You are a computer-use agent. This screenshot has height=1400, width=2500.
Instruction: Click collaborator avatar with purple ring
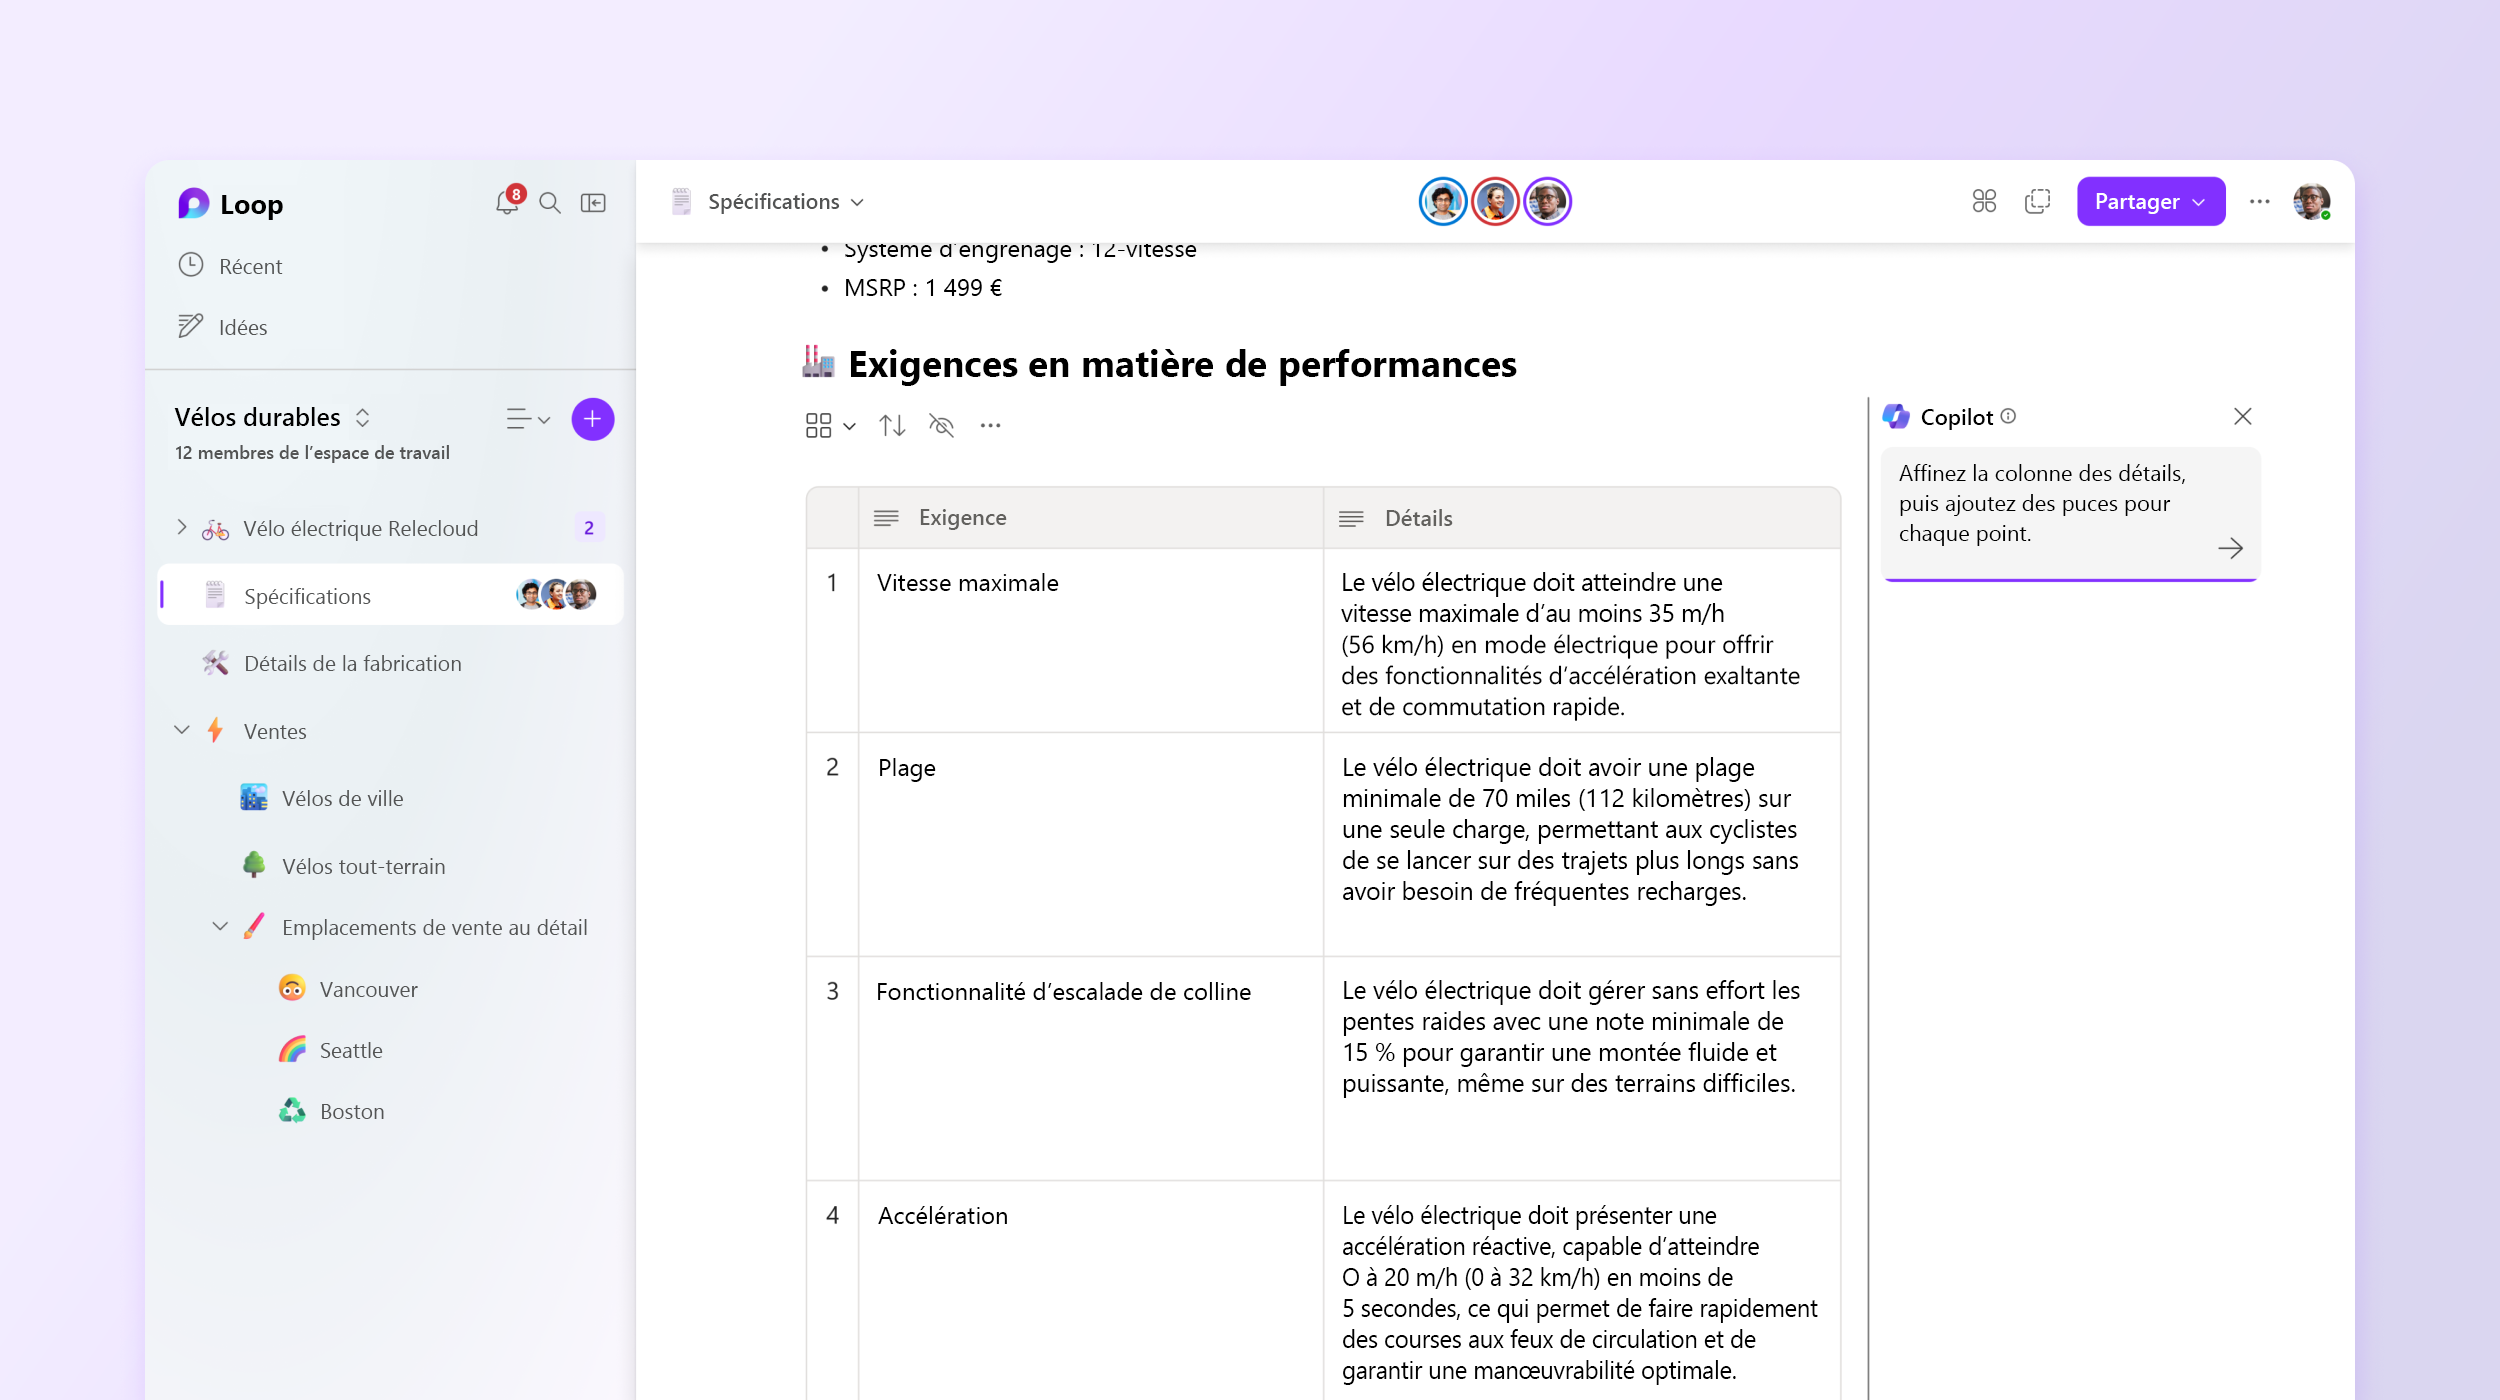pyautogui.click(x=1547, y=202)
